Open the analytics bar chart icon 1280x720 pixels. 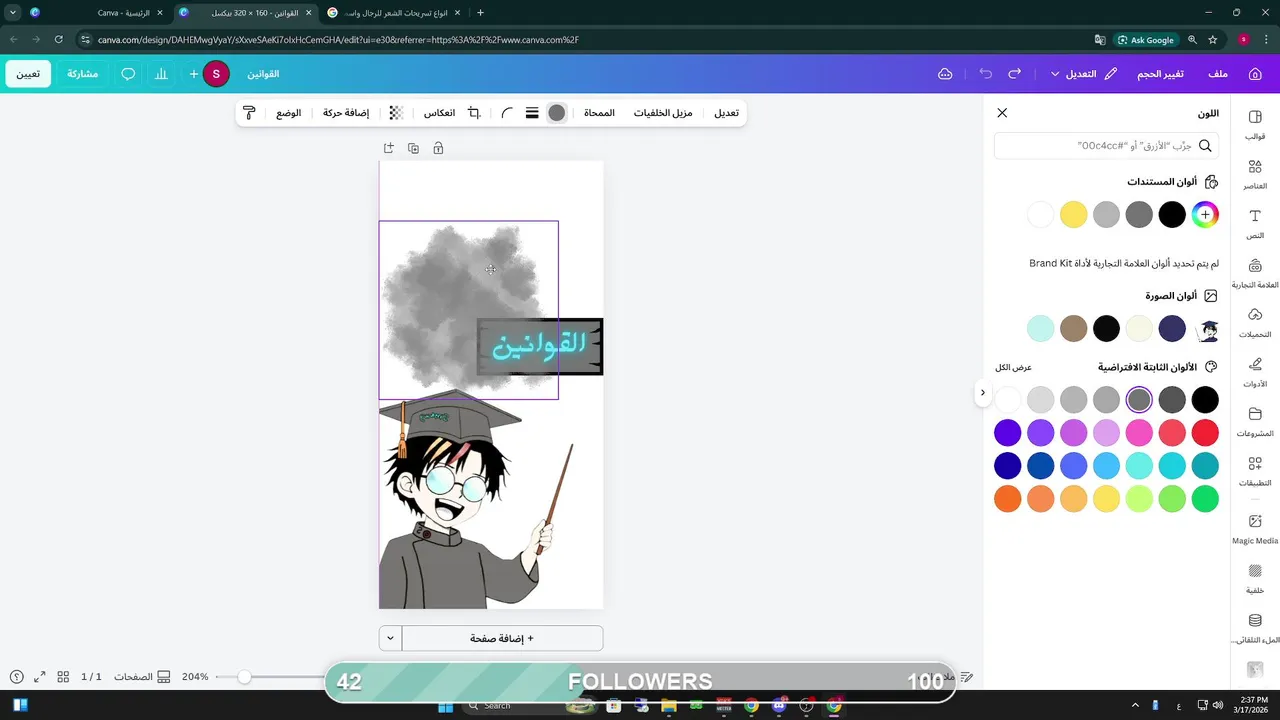tap(161, 74)
